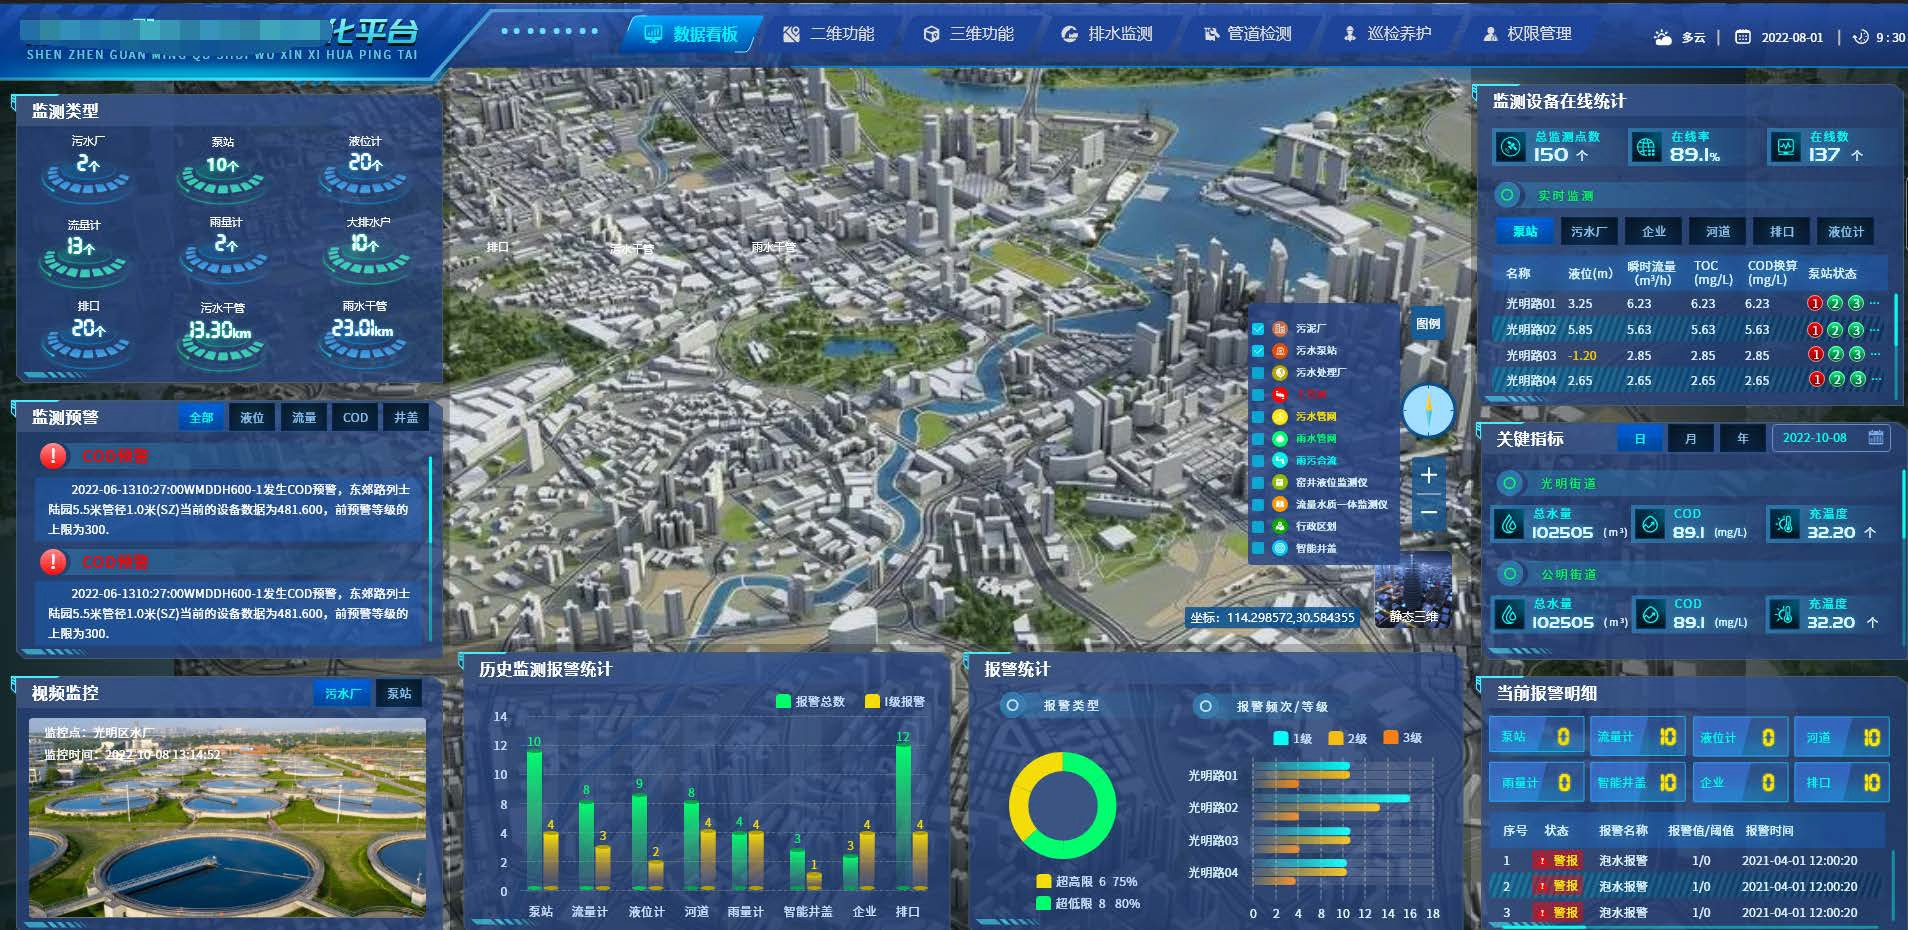Open the calendar icon in 关键指标 date field
Viewport: 1908px width, 930px height.
click(x=1875, y=438)
